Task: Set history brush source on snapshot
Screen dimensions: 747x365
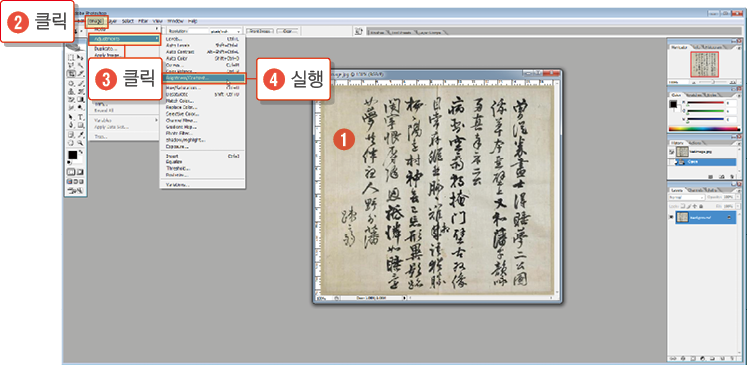Action: click(x=672, y=151)
